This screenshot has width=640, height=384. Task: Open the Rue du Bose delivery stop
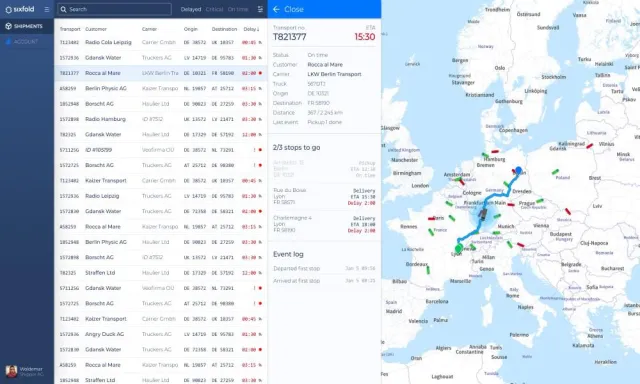[x=324, y=196]
